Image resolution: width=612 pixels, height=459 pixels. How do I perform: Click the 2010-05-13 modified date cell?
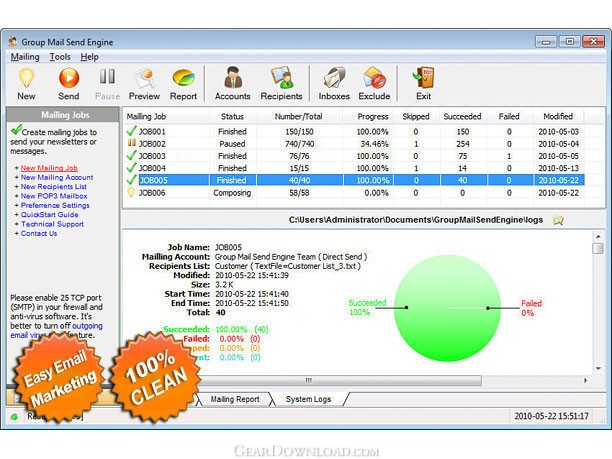(x=559, y=168)
